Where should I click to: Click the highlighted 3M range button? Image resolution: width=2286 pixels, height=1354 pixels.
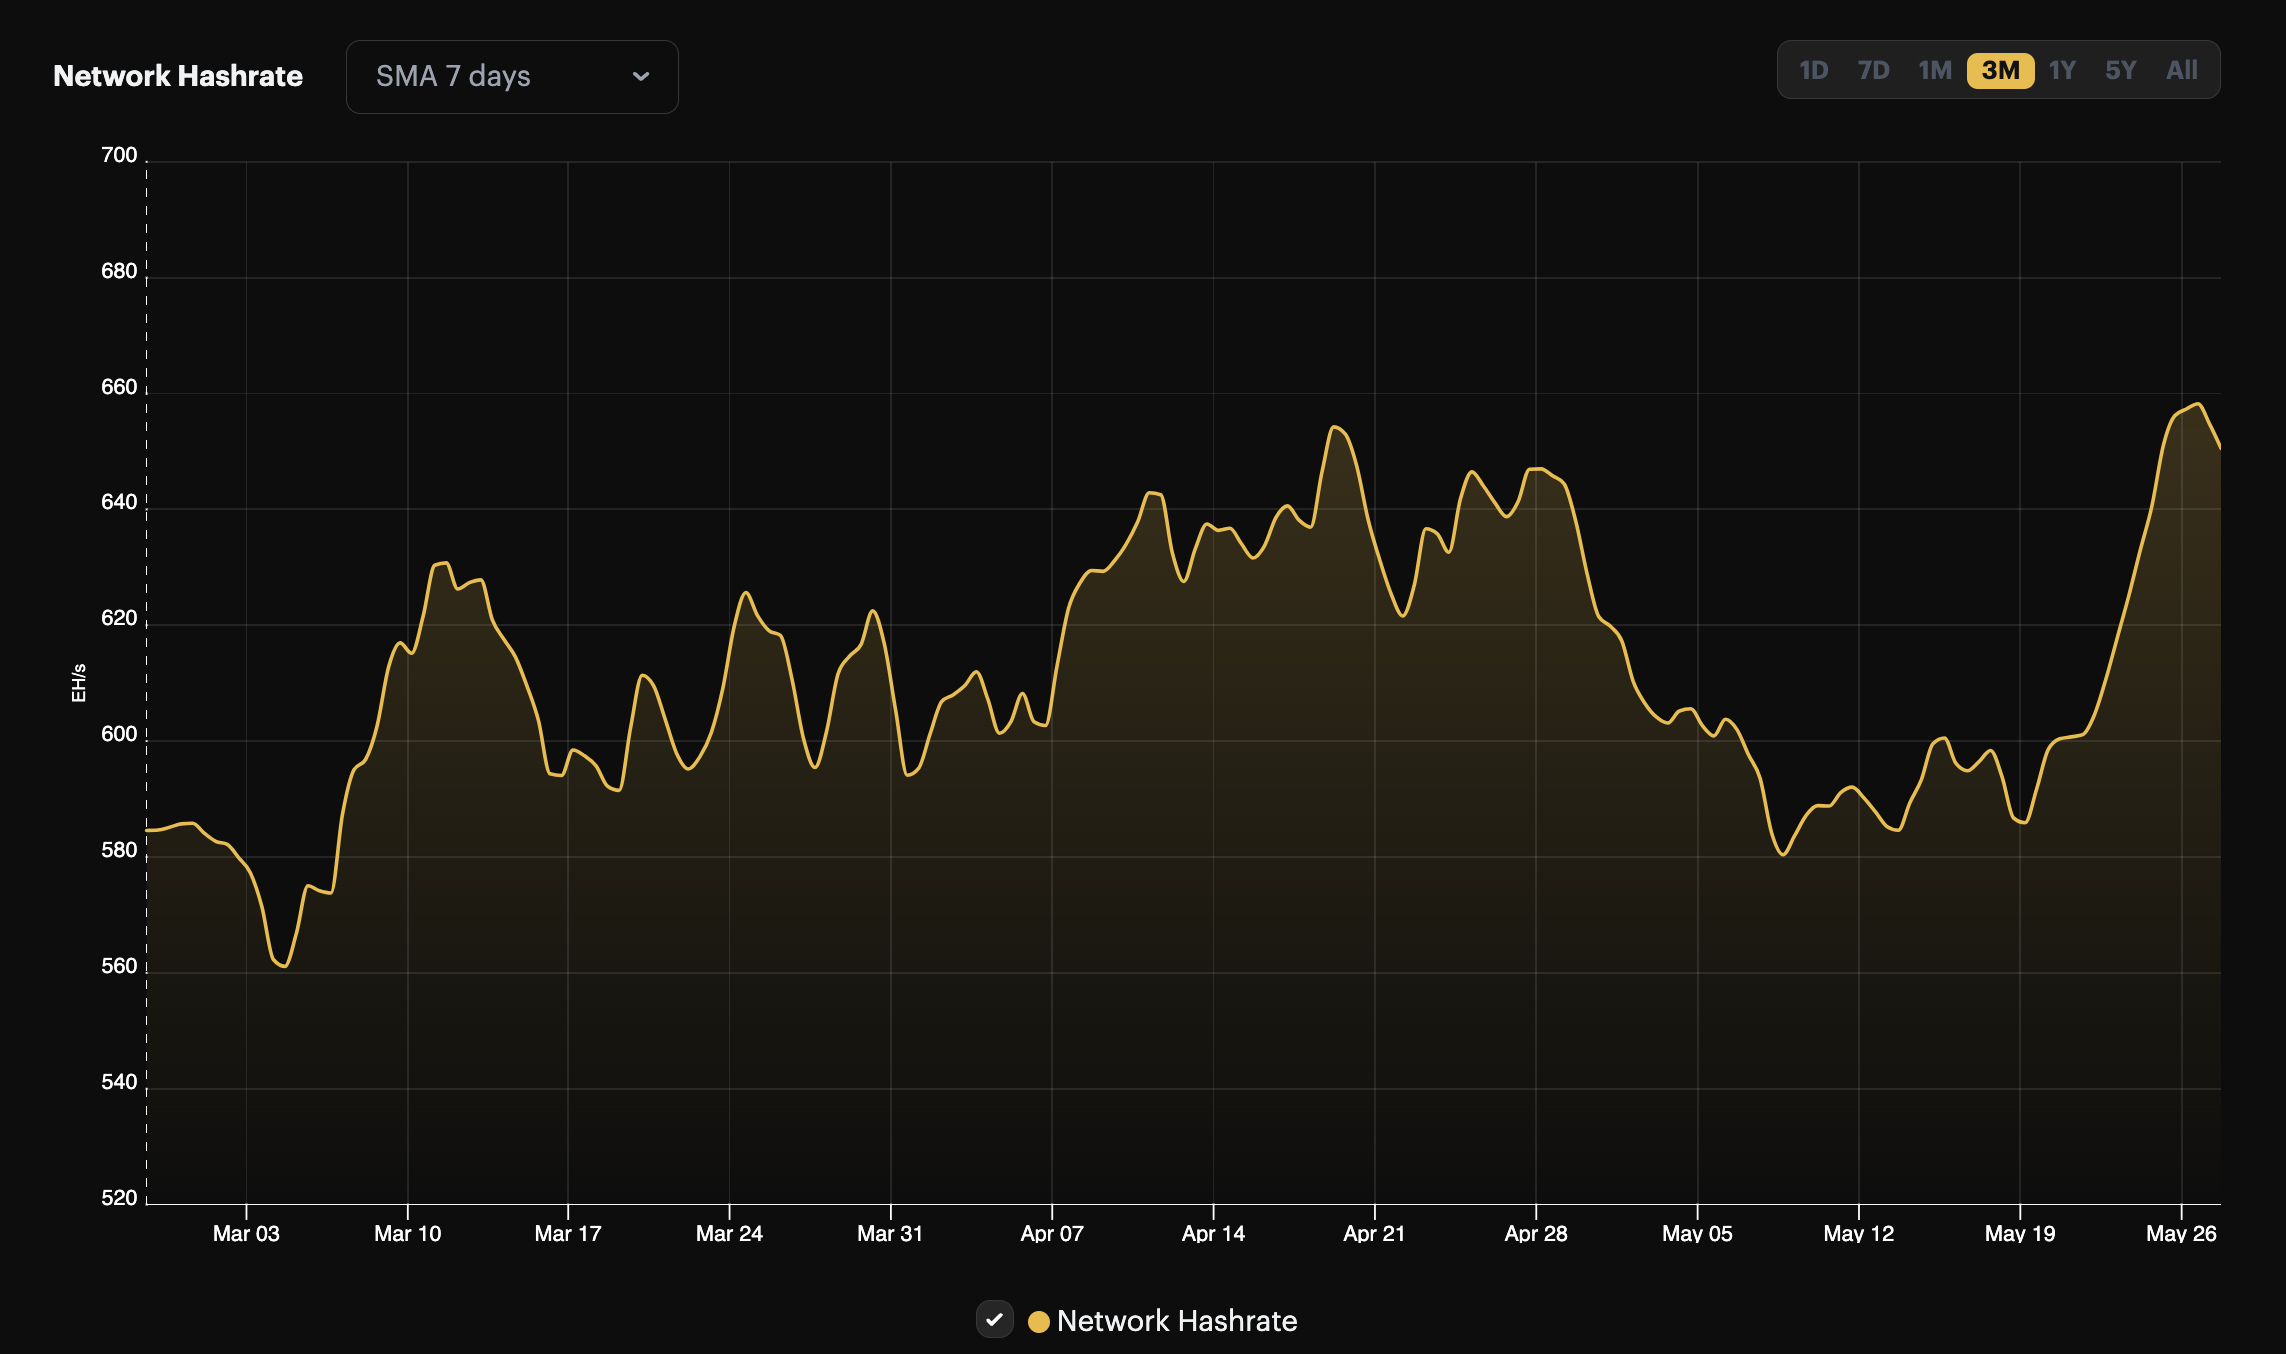point(2000,70)
